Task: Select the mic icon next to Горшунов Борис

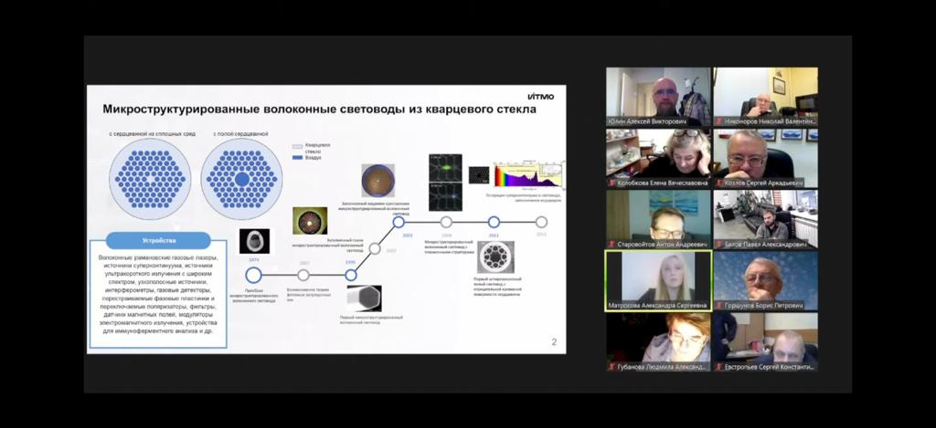Action: 719,305
